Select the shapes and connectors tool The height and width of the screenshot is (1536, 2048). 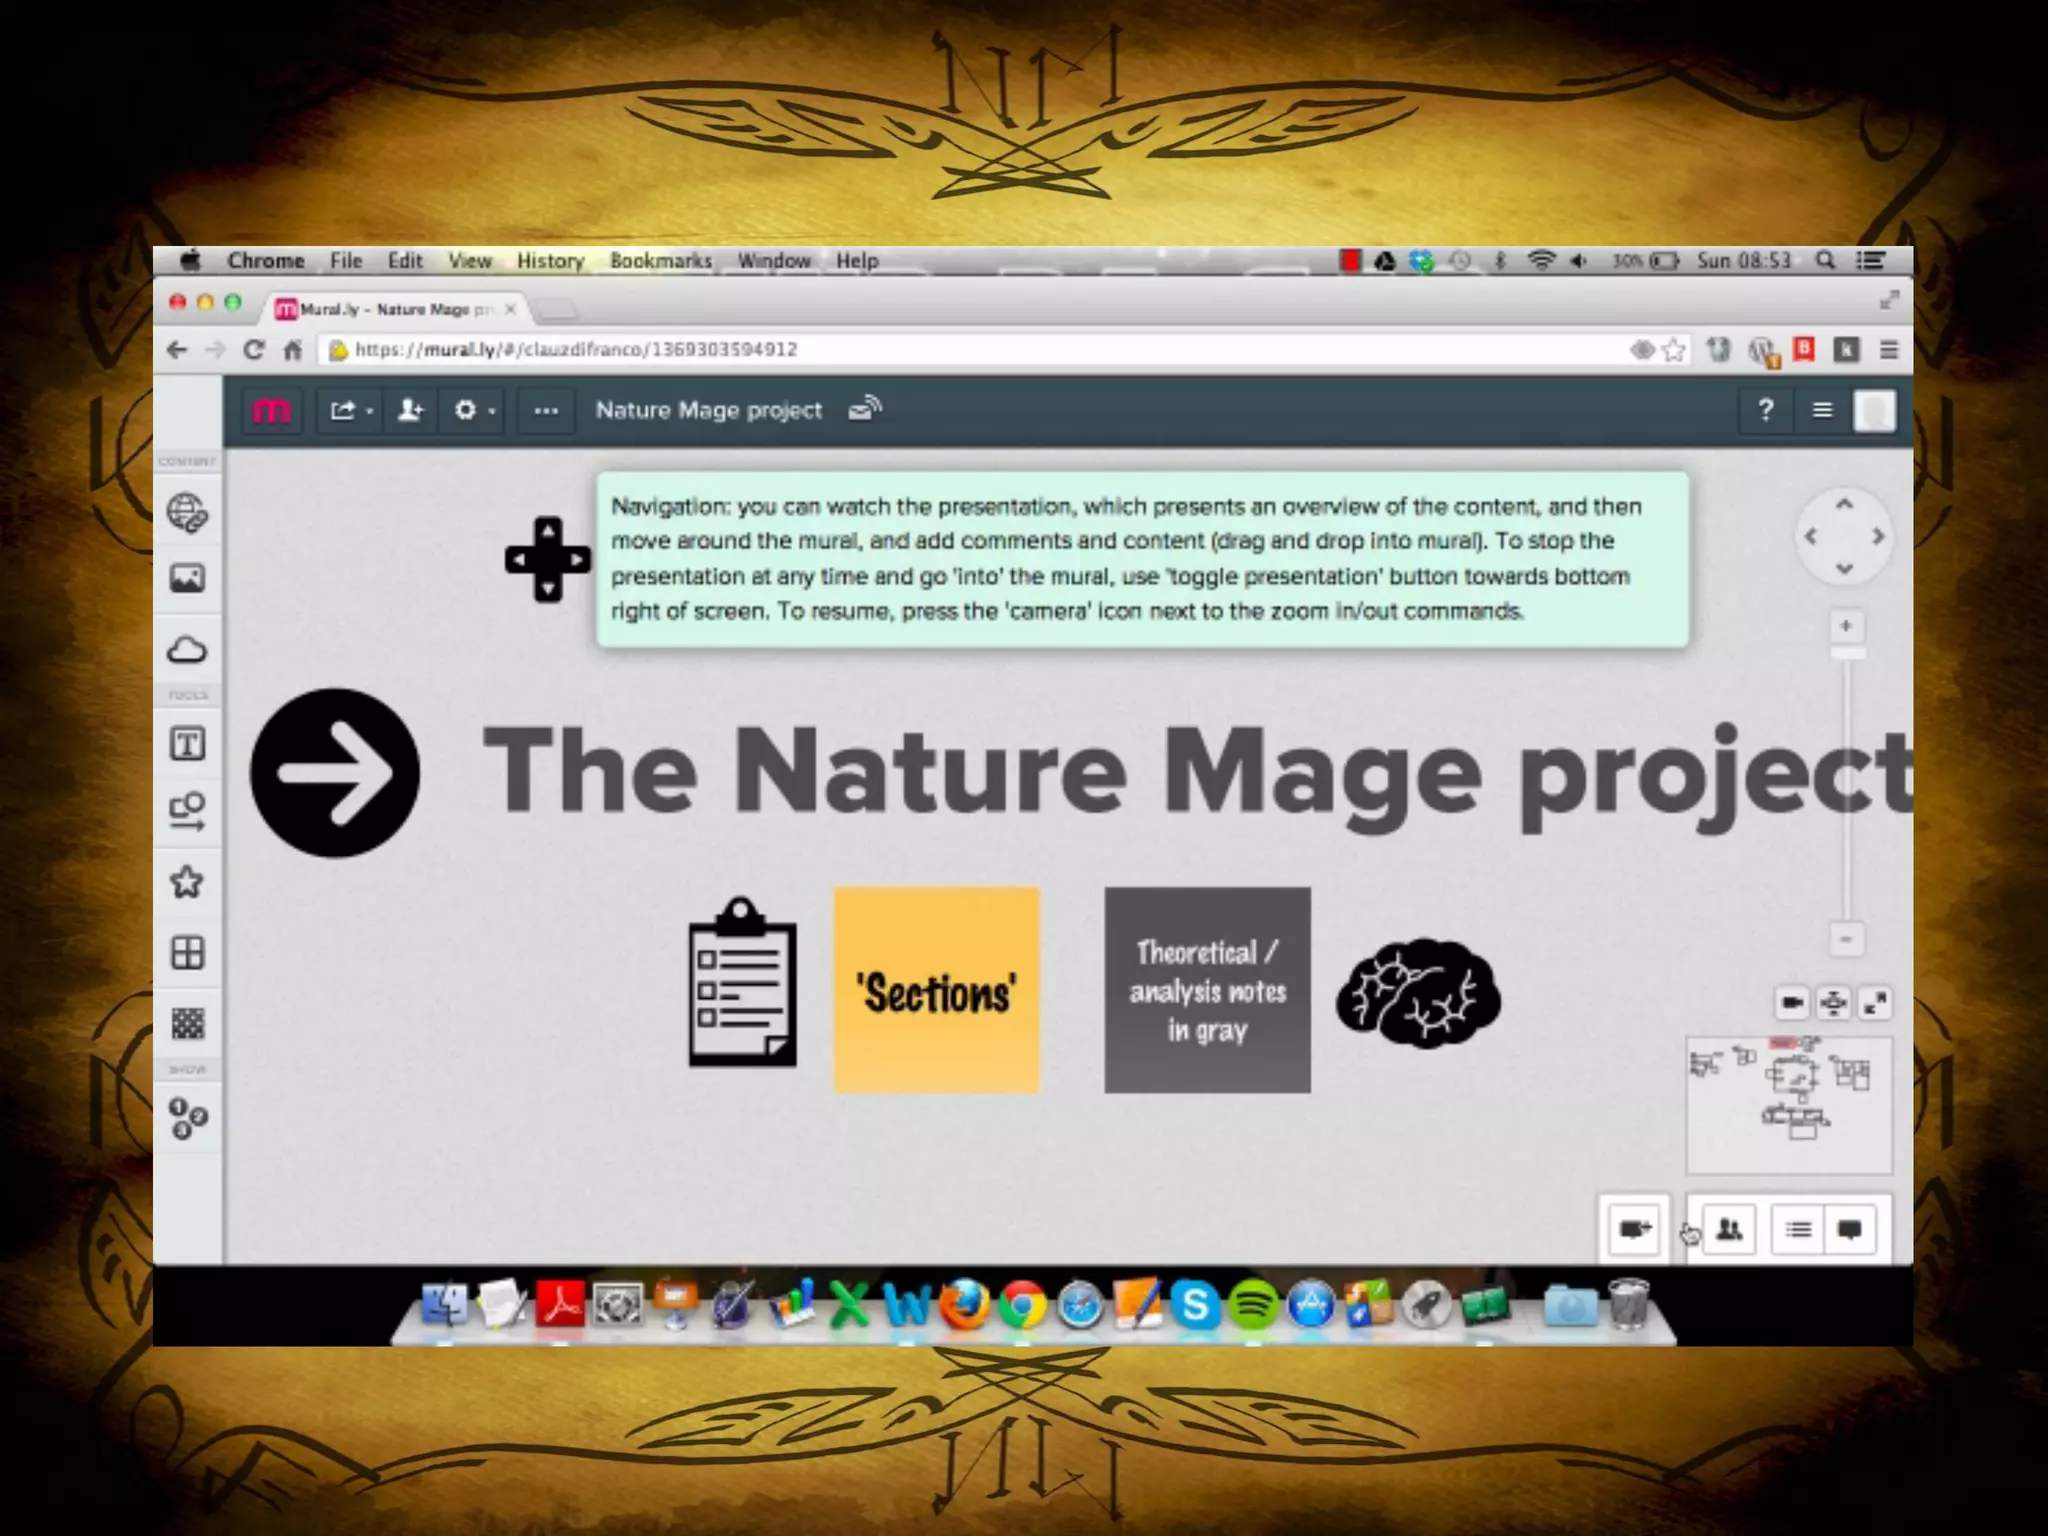tap(187, 811)
